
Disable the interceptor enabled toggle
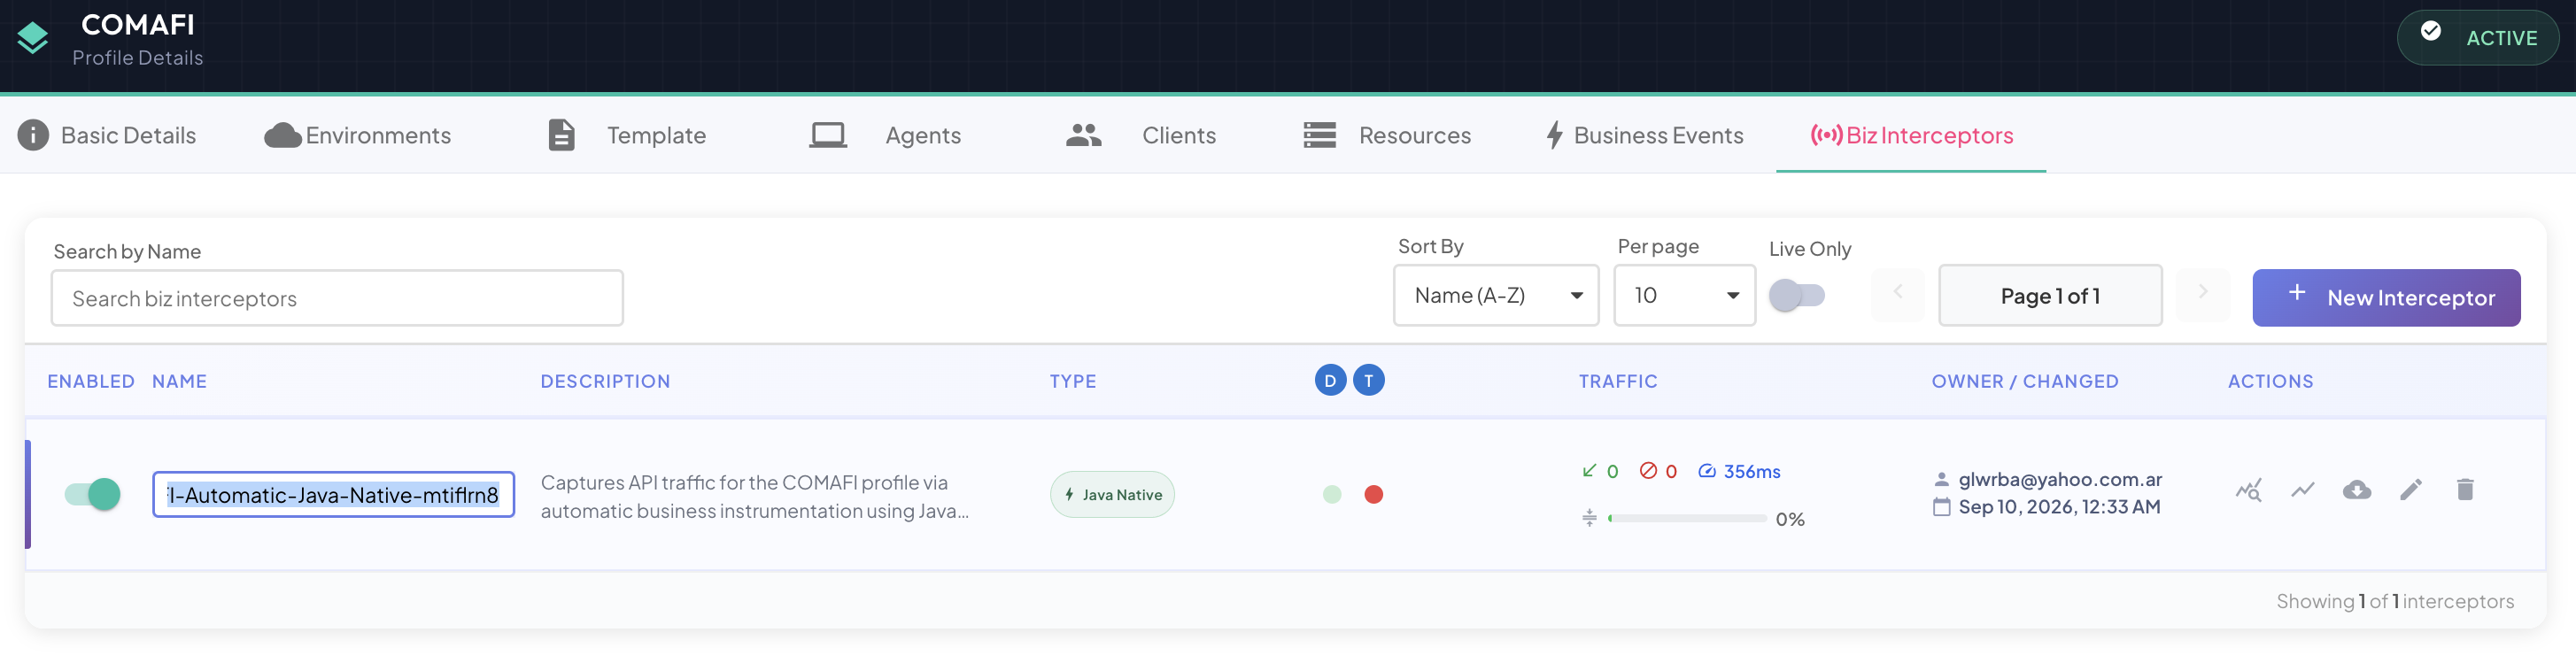(93, 495)
